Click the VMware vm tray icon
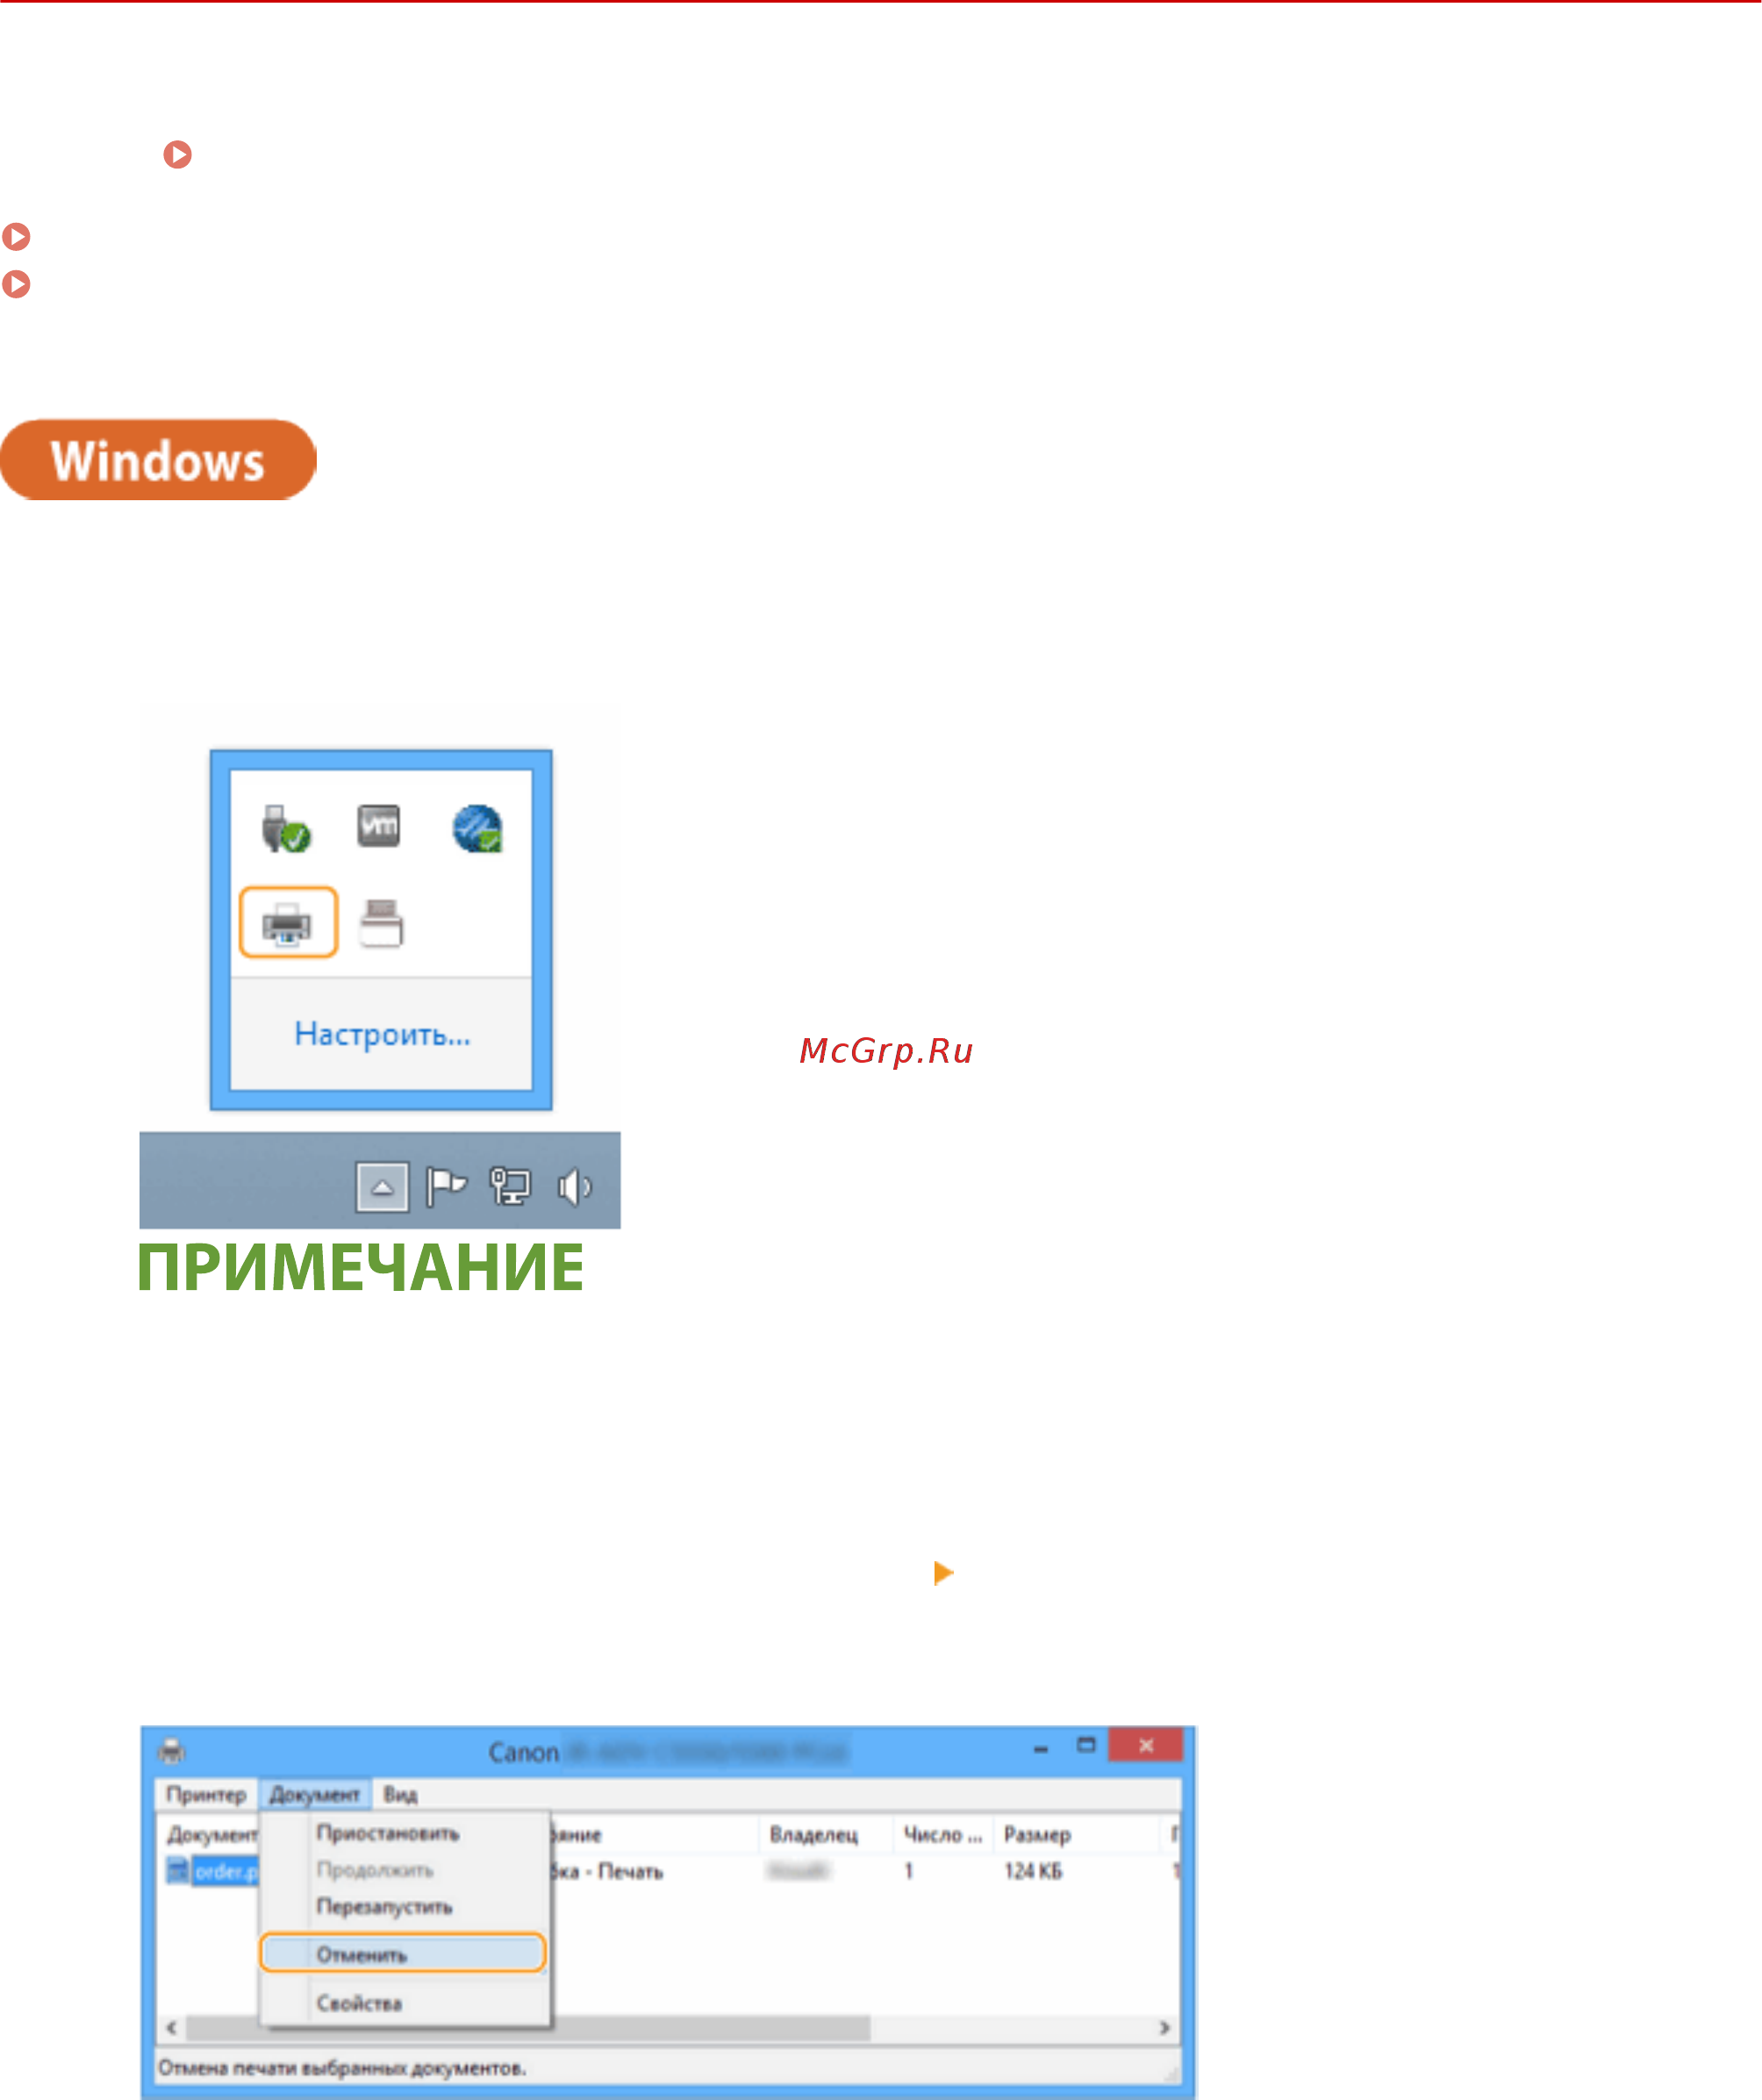Screen dimensions: 1762x2100 [x=379, y=827]
